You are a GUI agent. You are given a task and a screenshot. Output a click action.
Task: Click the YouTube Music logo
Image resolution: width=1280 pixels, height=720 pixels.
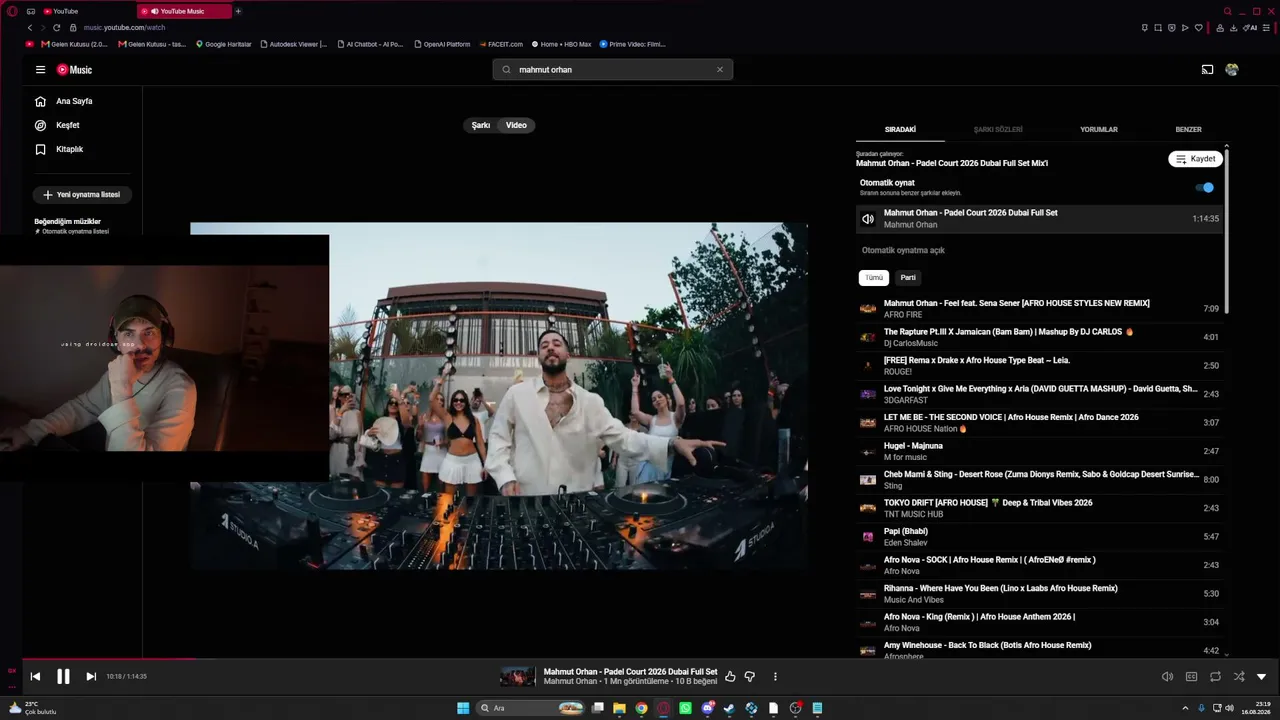pyautogui.click(x=74, y=70)
